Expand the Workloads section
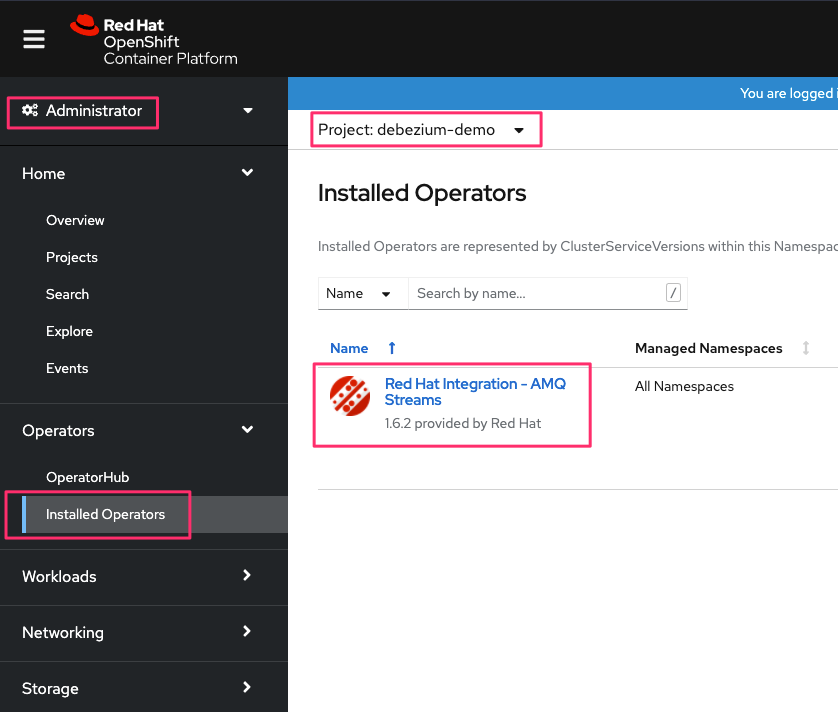 [137, 576]
